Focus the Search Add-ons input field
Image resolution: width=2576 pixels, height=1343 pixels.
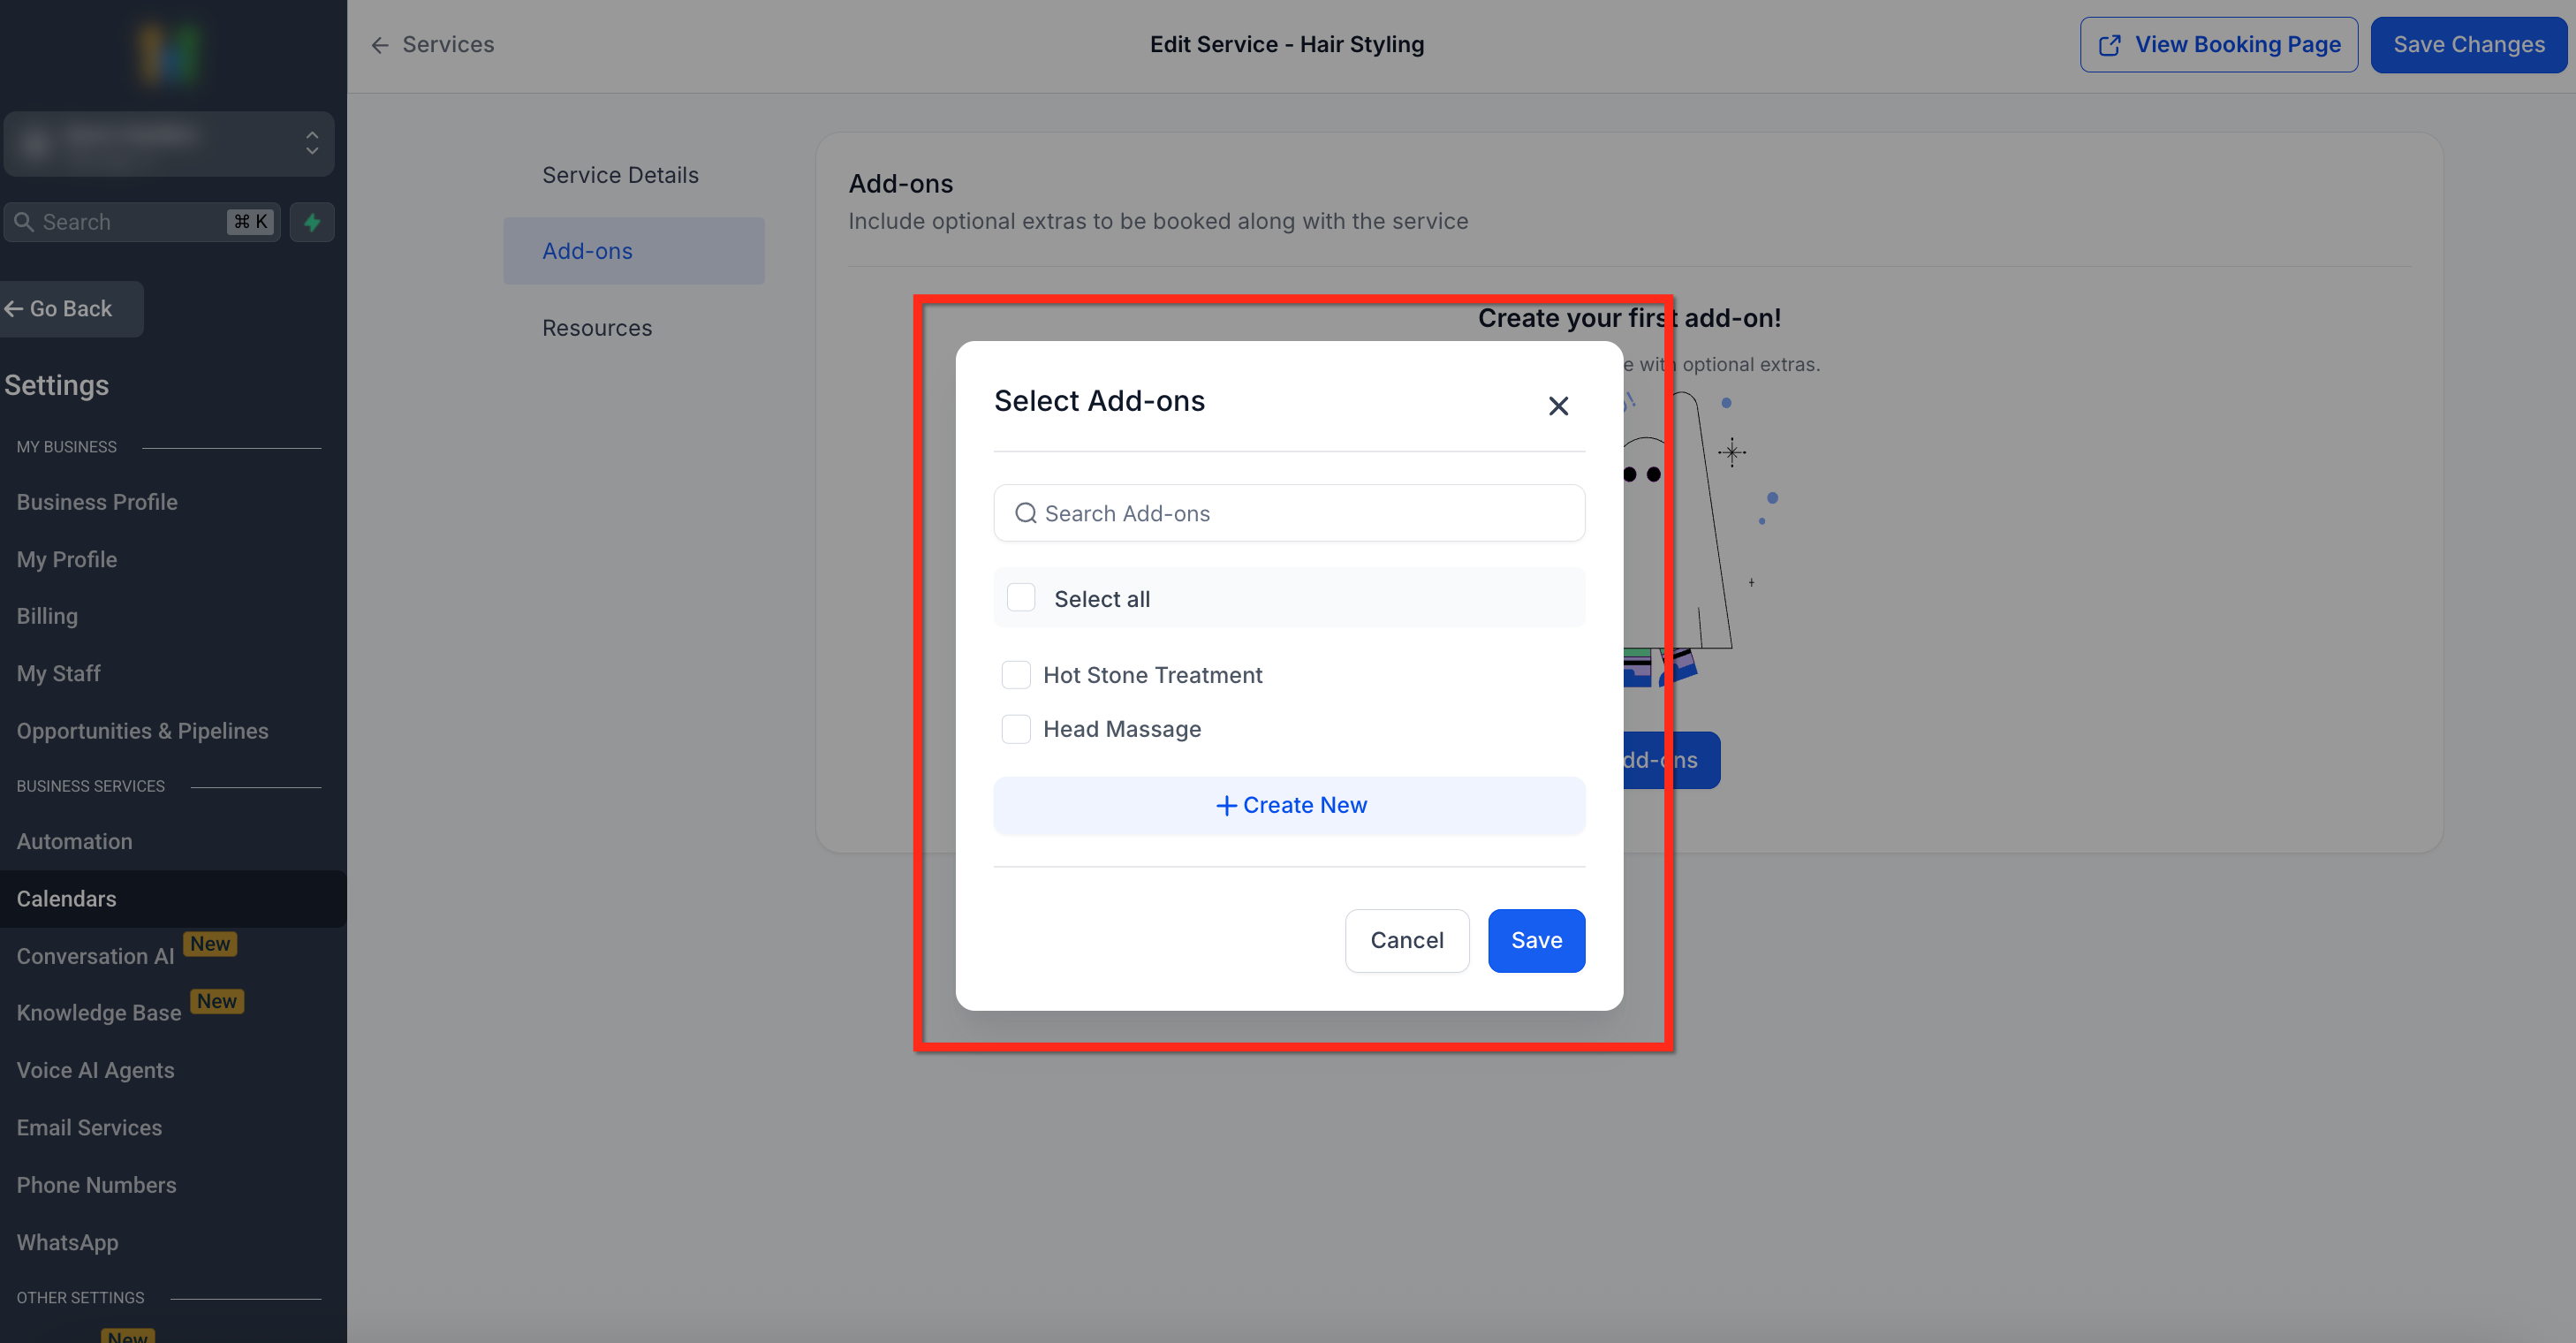[1300, 513]
